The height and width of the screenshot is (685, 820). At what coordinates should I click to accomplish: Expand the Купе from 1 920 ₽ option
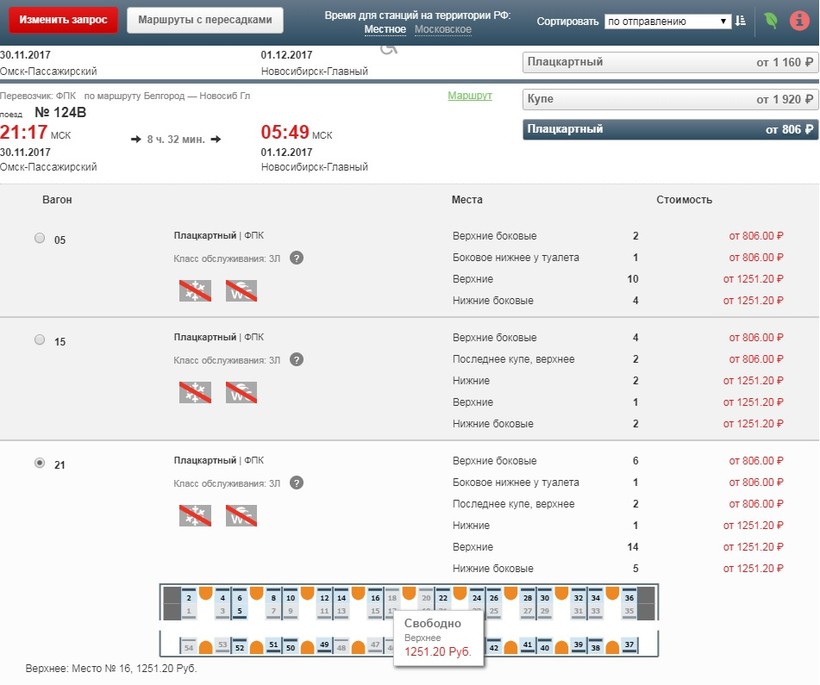click(x=671, y=99)
